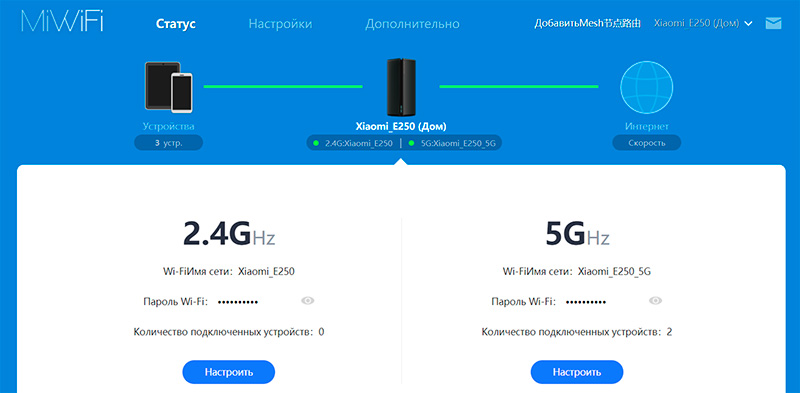Select the 5G:Xiaomi_E250_5G network label

458,143
